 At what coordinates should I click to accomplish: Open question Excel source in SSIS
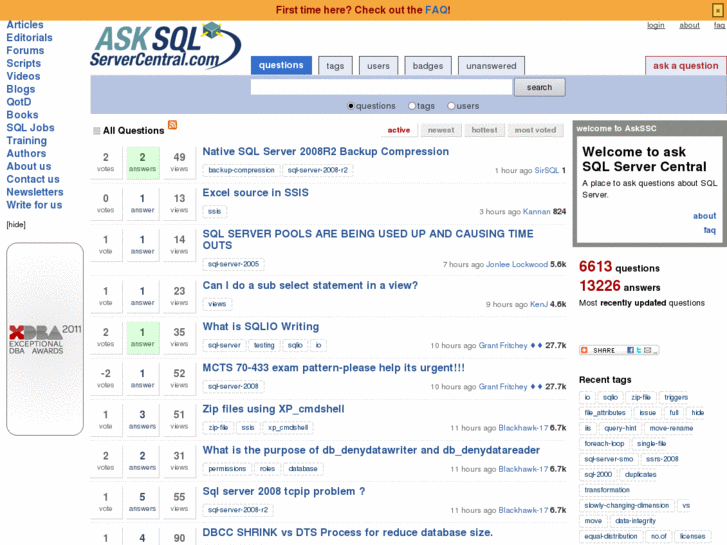tap(255, 193)
